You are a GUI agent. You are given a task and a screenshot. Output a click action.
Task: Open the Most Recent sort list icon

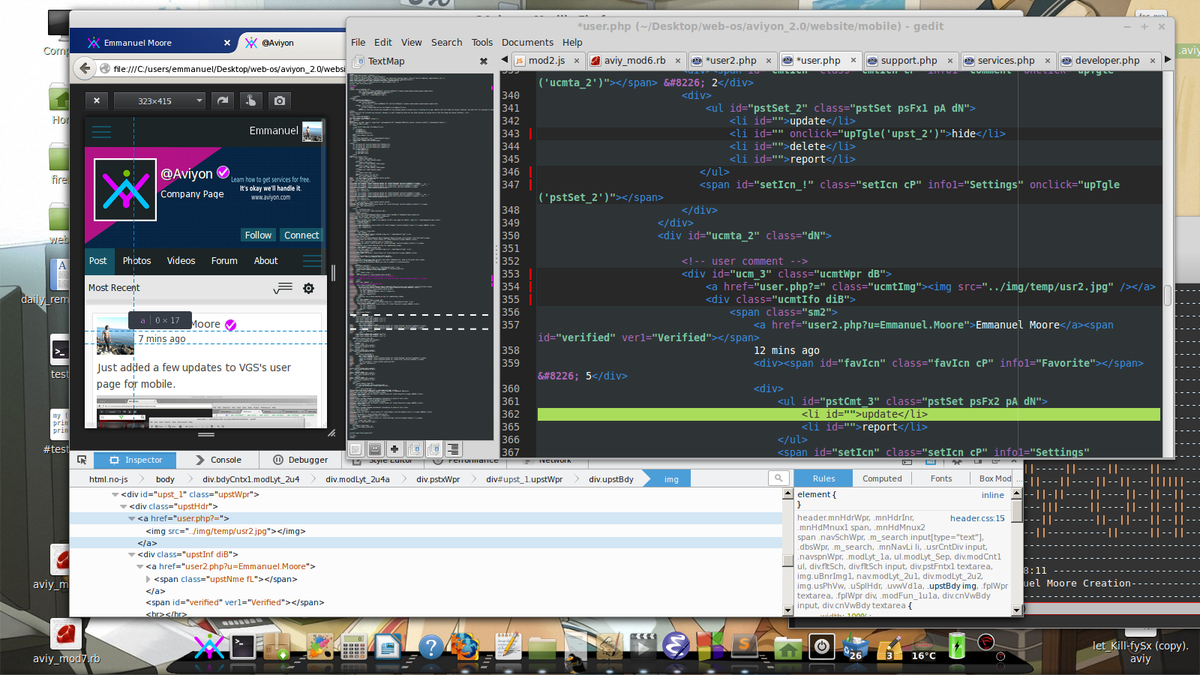[x=282, y=288]
